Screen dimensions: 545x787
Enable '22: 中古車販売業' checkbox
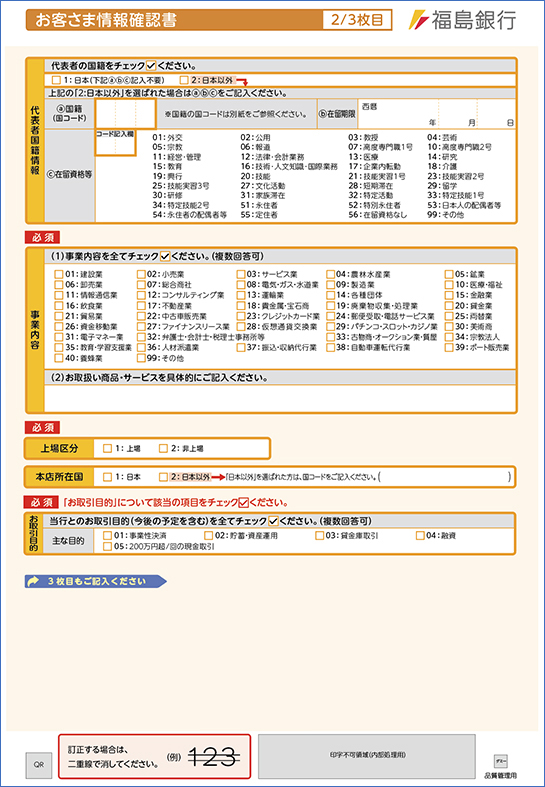[x=141, y=317]
